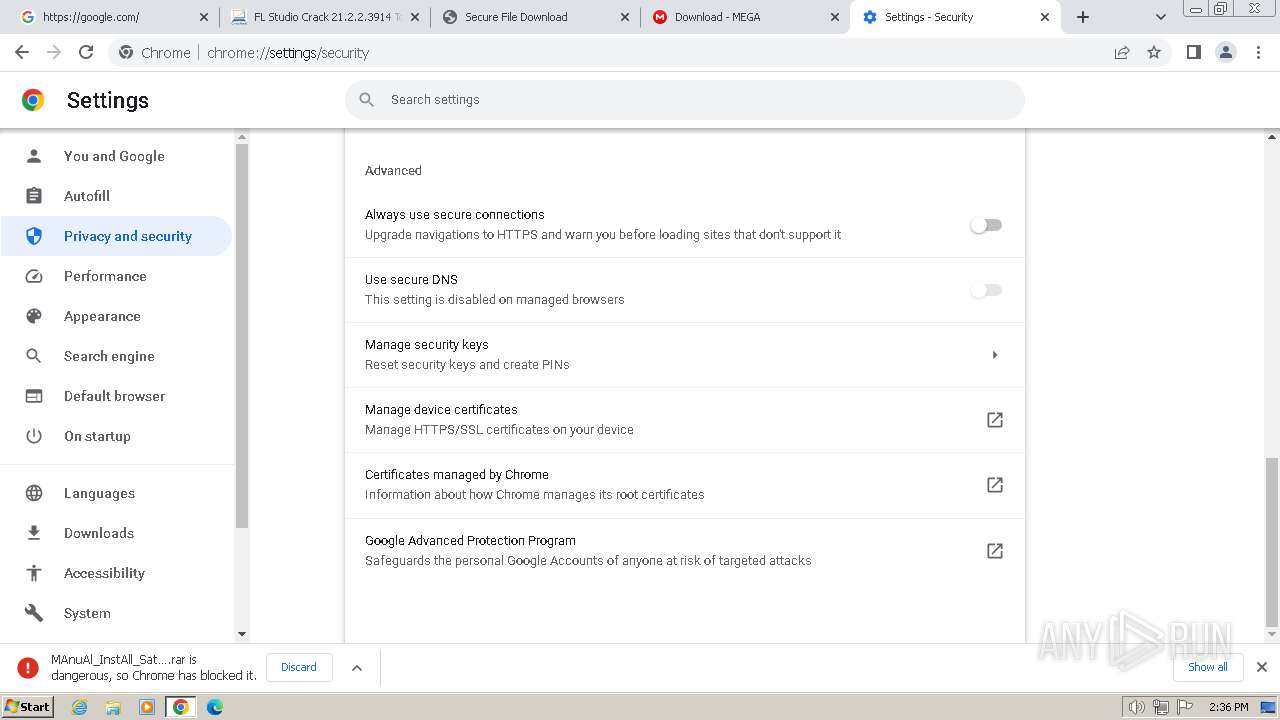Click the Chrome logo beside Settings

[33, 100]
